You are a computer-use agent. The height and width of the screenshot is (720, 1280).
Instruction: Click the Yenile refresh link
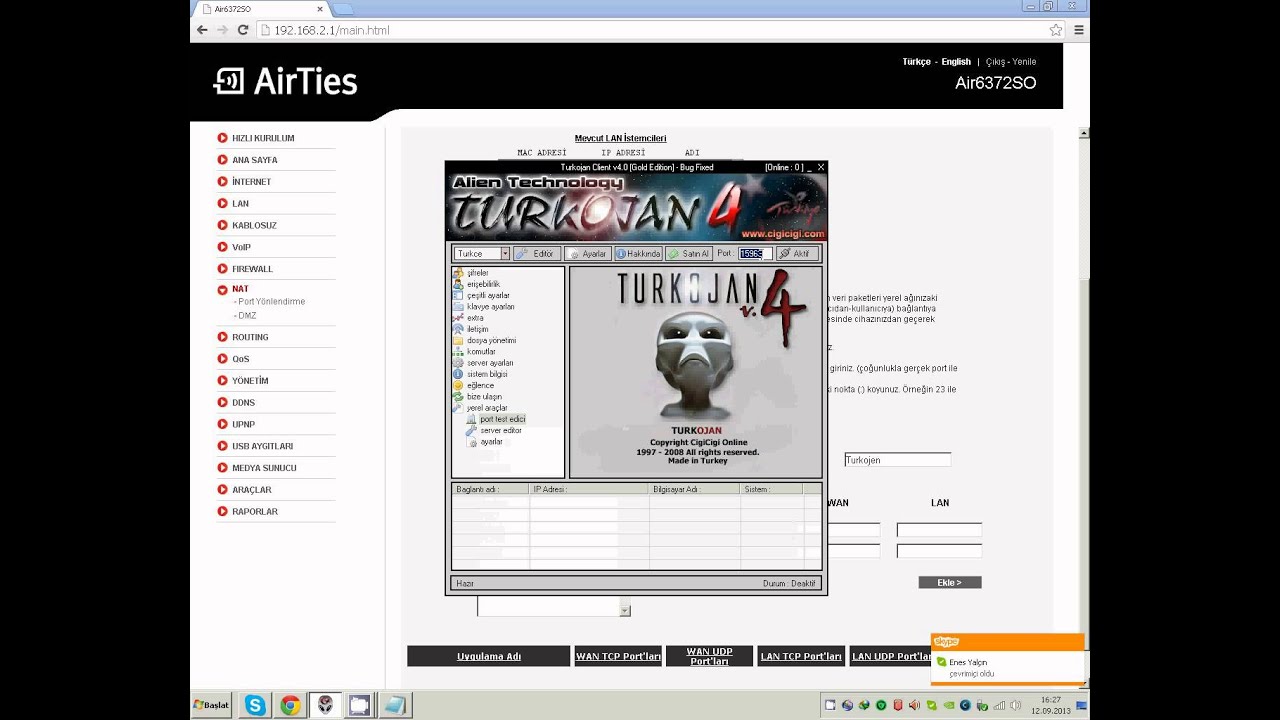tap(1024, 62)
